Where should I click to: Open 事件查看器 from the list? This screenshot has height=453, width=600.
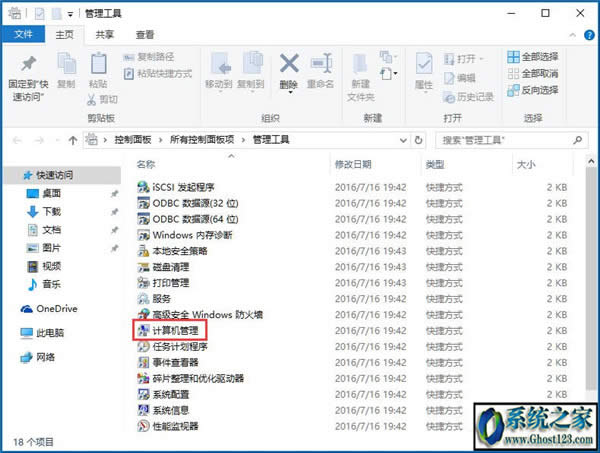coord(181,362)
